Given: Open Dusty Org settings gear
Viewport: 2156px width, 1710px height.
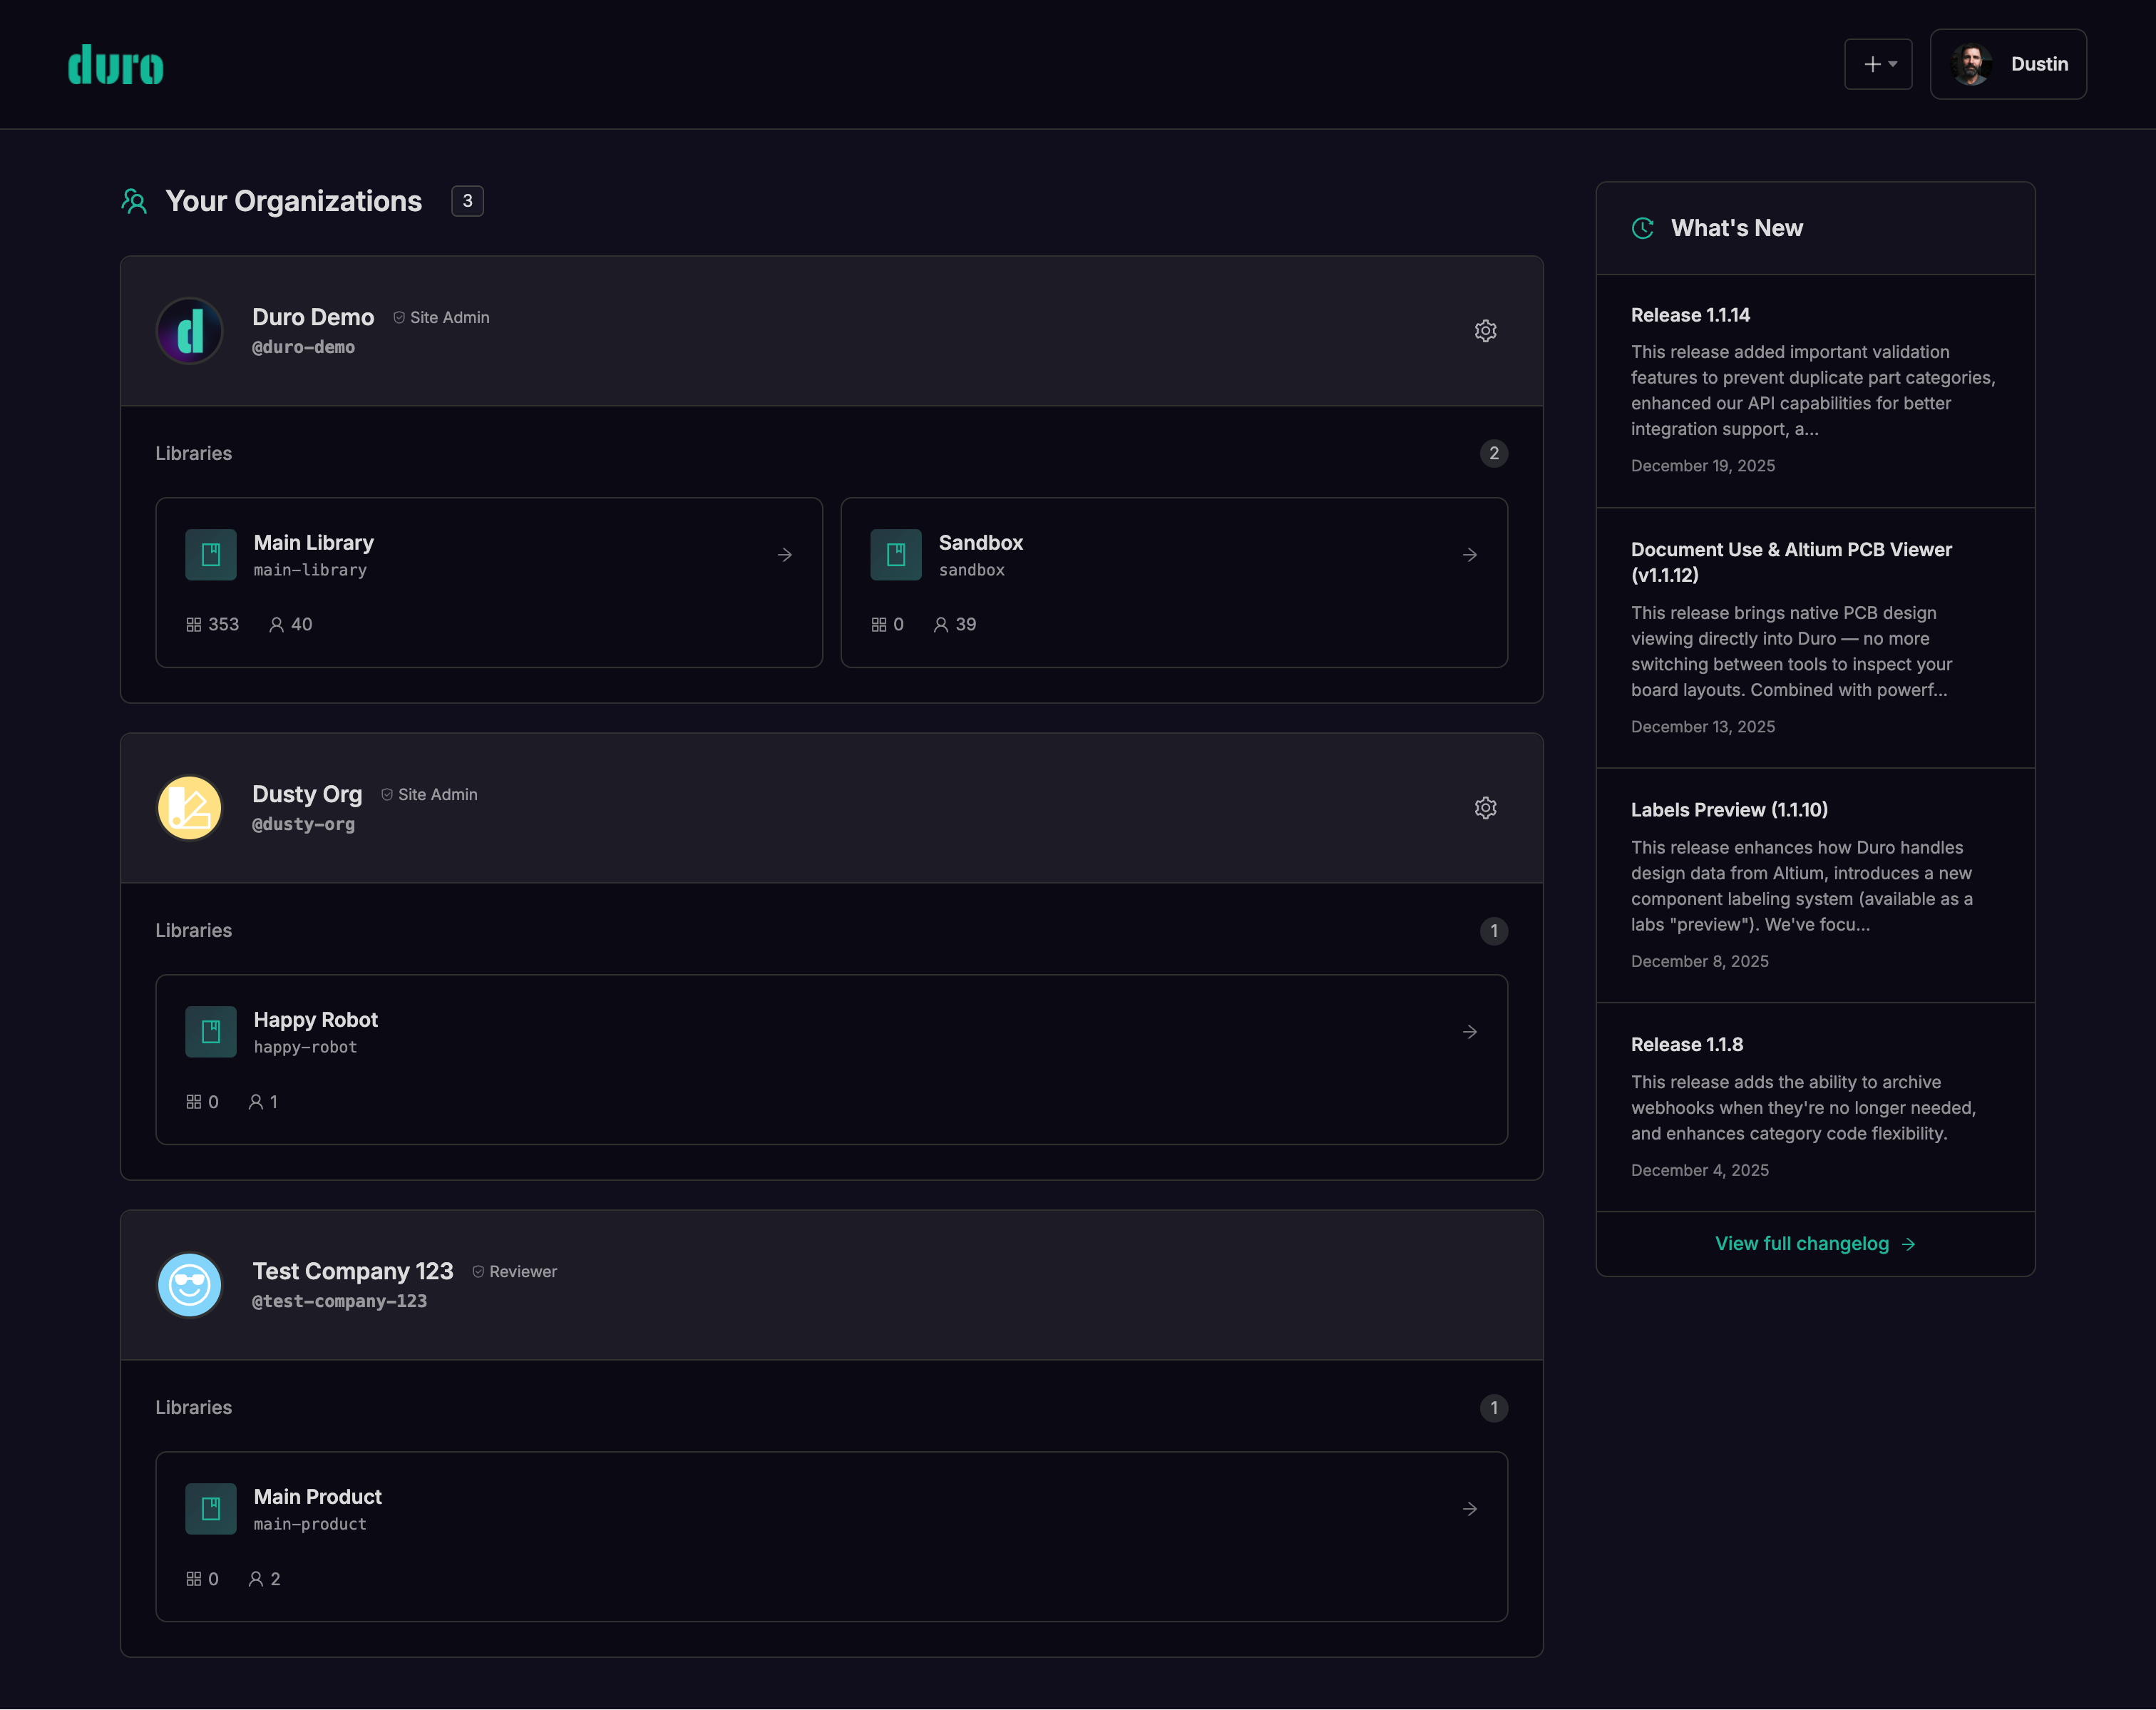Looking at the screenshot, I should 1485,808.
